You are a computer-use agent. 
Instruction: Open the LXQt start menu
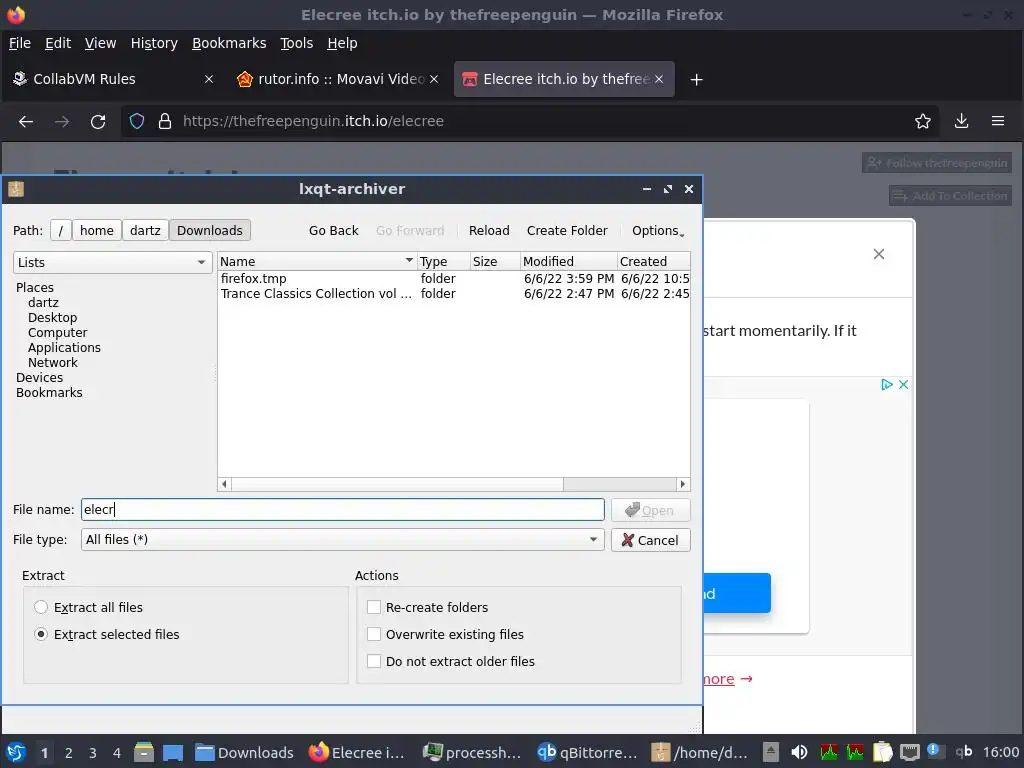click(16, 752)
